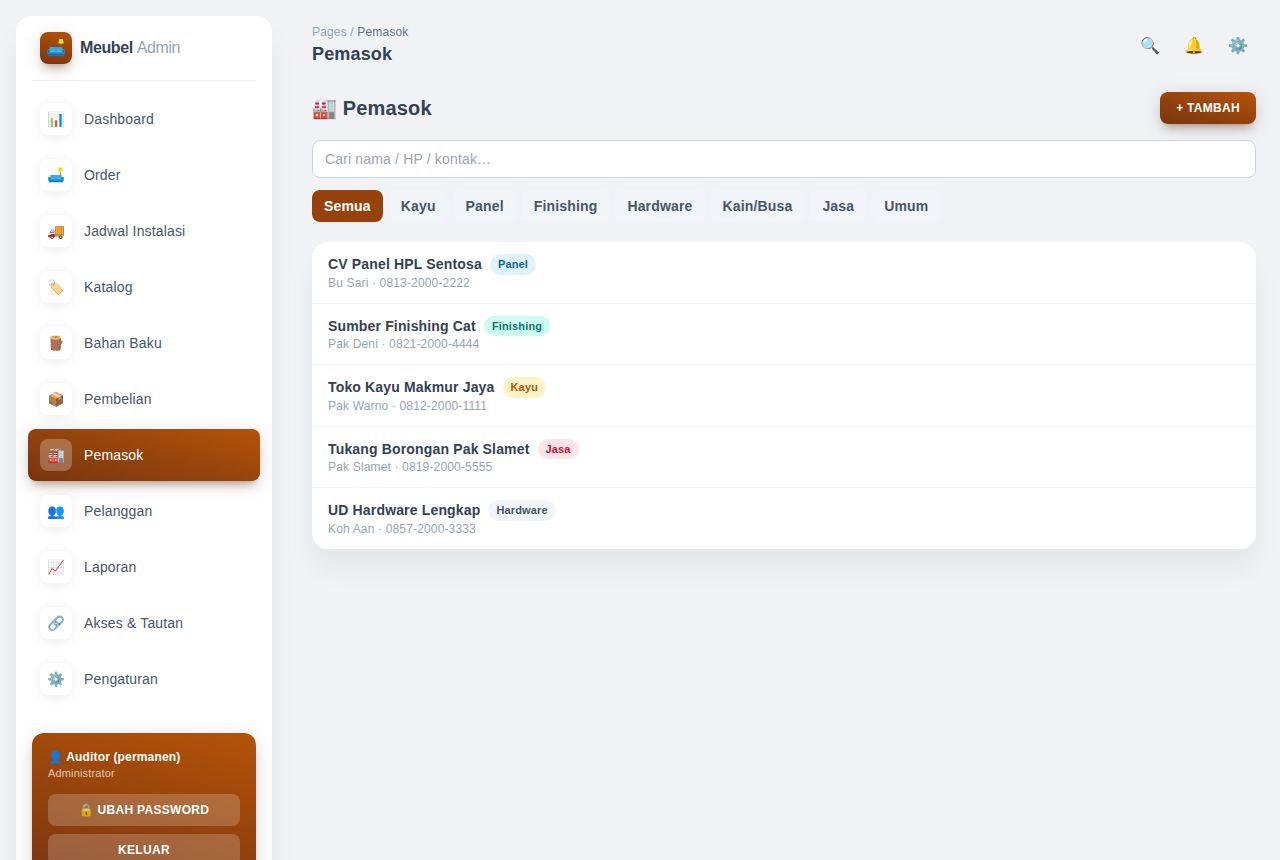This screenshot has width=1280, height=860.
Task: Click the Auditor (permanen) user name
Action: [x=123, y=757]
